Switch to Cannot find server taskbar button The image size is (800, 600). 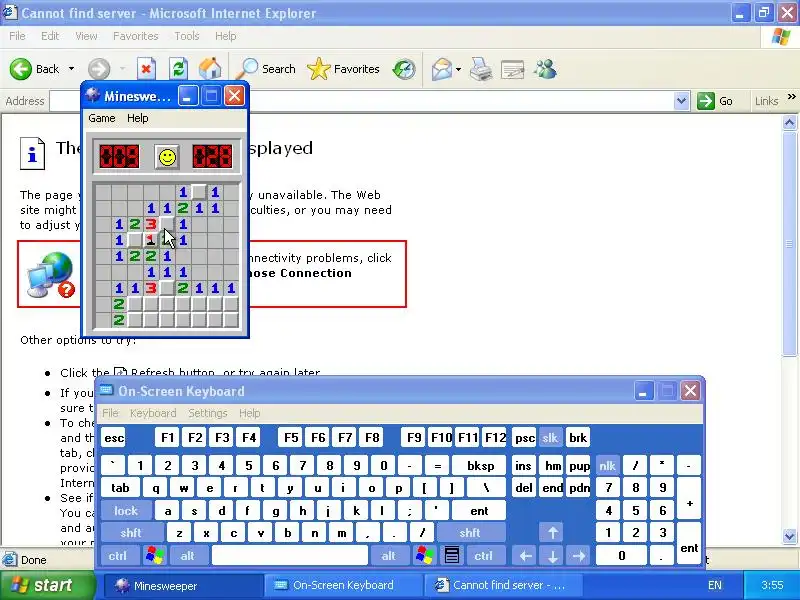point(502,586)
